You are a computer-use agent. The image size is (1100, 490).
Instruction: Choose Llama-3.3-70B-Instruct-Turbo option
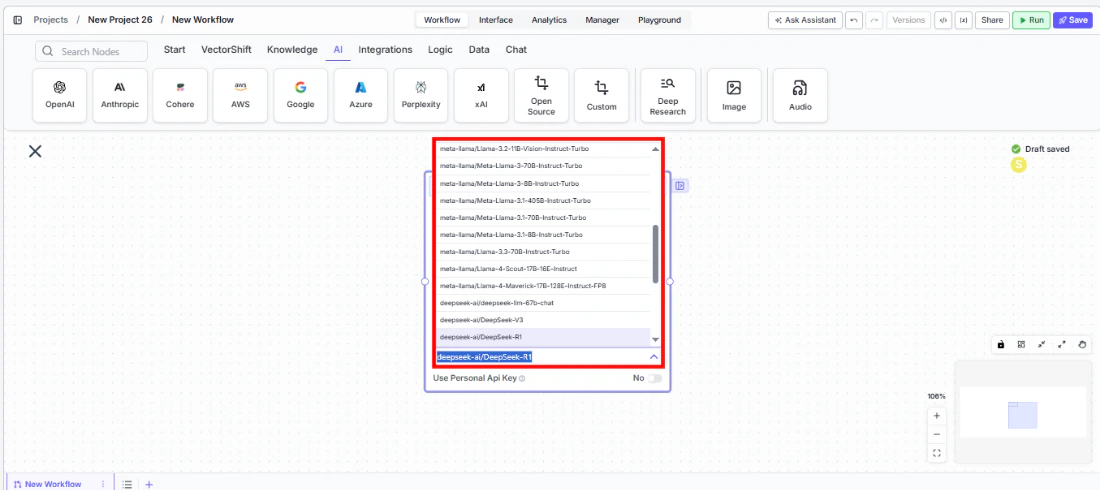[x=543, y=251]
